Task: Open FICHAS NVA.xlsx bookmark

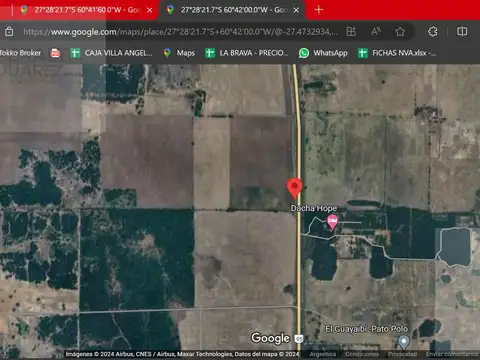Action: pos(397,53)
